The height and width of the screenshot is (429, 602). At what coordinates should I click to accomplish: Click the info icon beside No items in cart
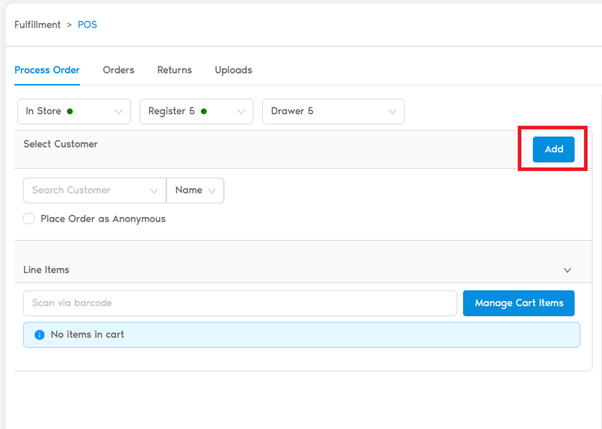(39, 335)
